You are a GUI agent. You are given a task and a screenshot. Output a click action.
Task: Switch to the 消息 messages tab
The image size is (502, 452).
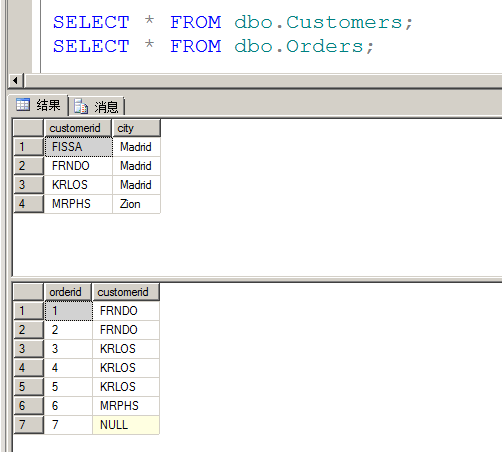click(97, 106)
